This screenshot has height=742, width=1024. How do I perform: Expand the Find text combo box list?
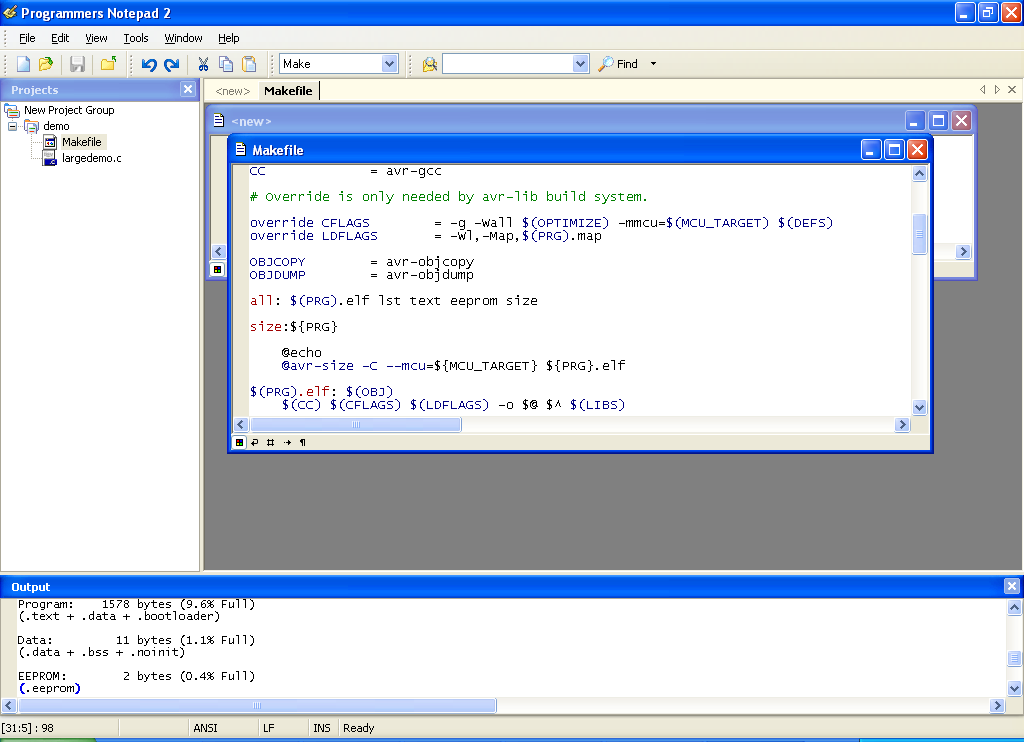coord(581,64)
